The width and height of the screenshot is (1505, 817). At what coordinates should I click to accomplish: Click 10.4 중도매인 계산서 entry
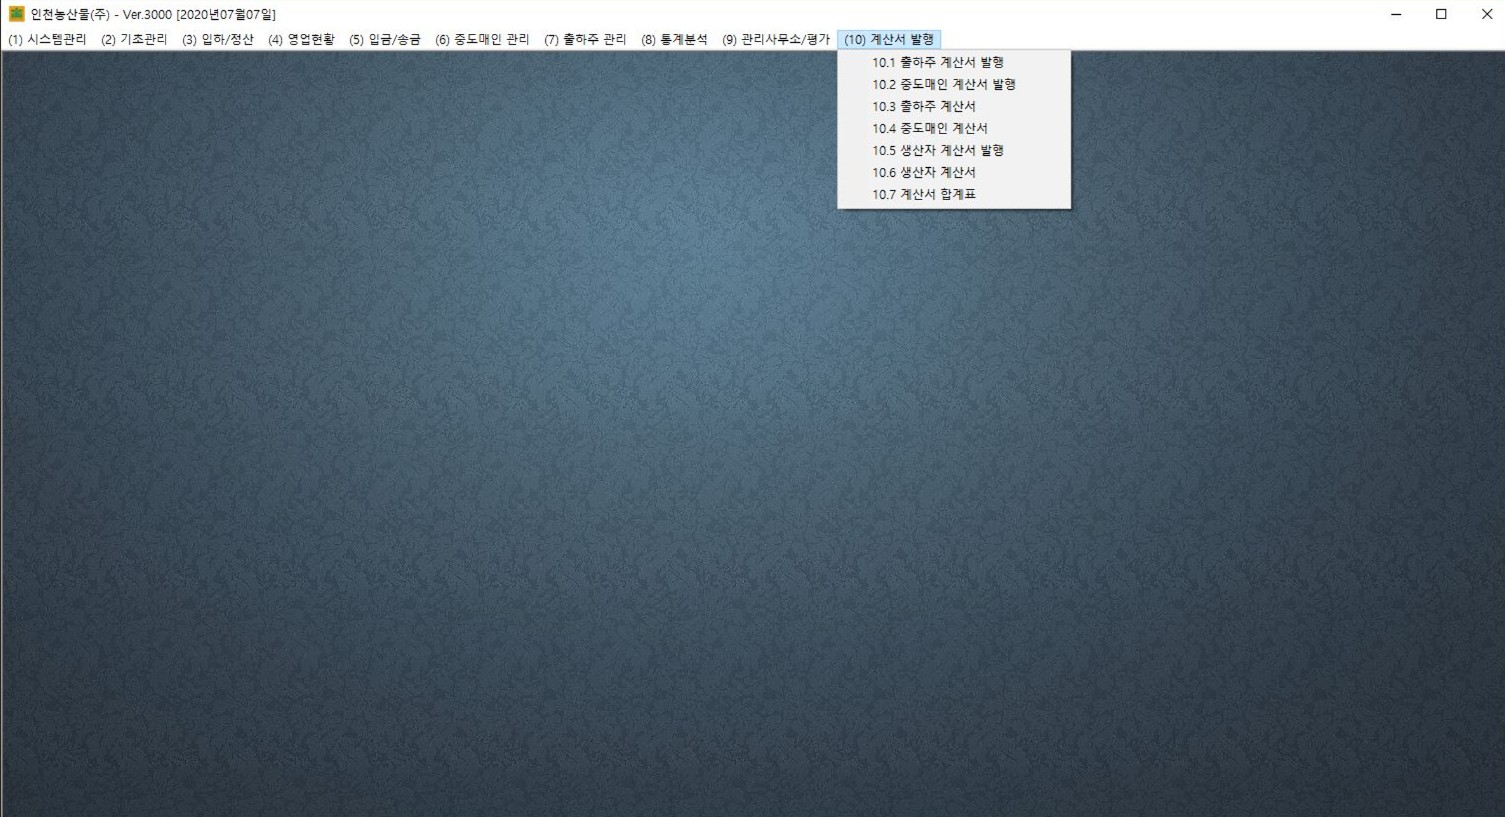tap(929, 128)
